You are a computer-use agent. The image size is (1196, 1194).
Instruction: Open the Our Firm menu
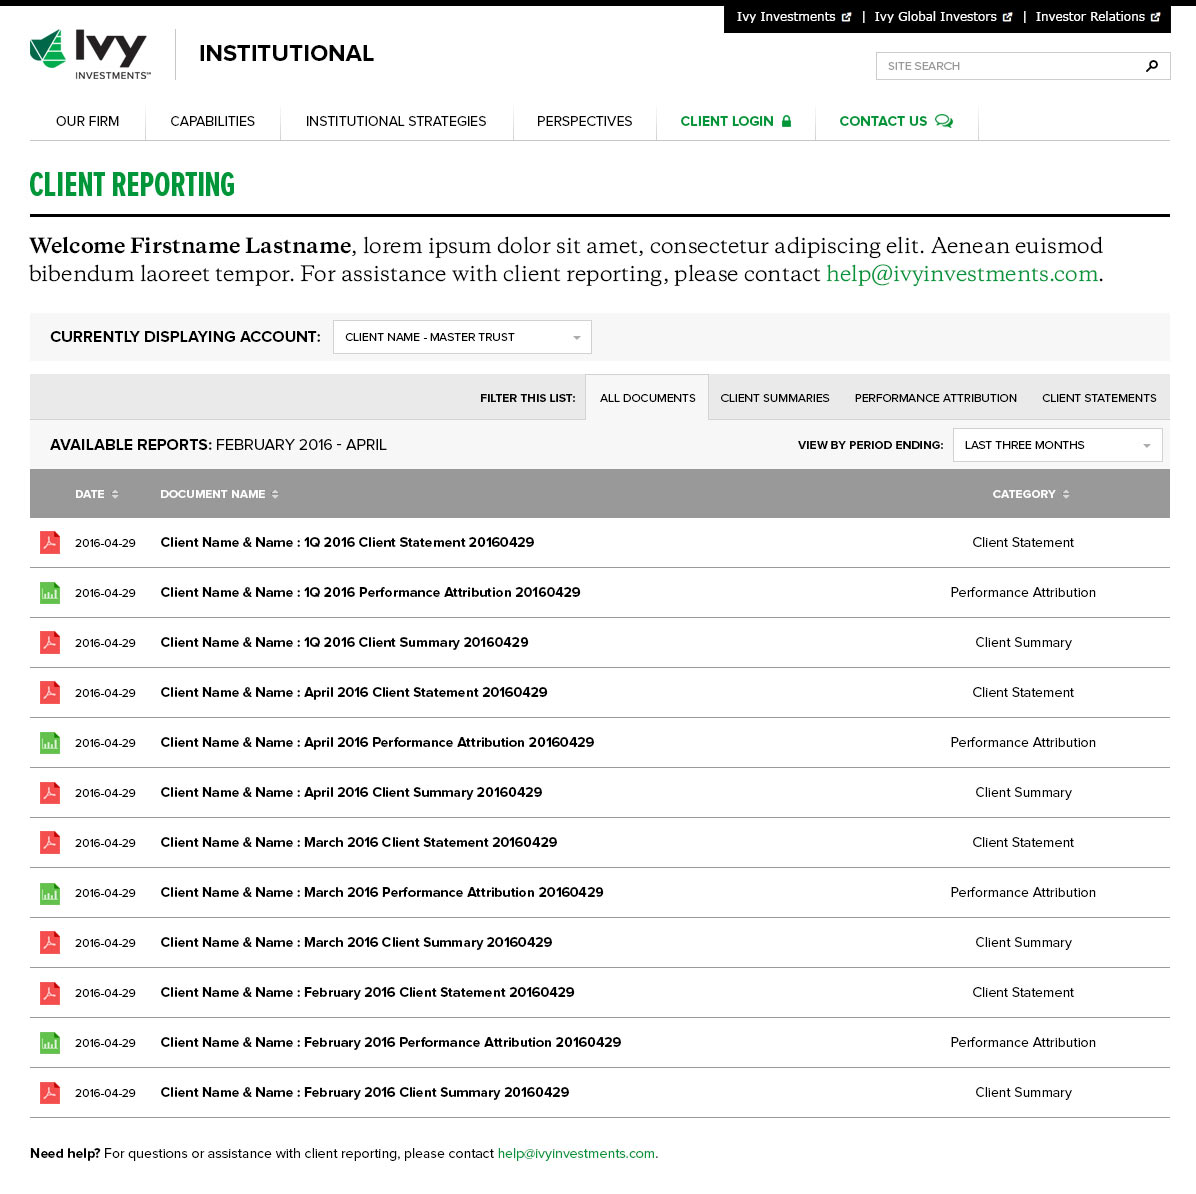point(88,121)
